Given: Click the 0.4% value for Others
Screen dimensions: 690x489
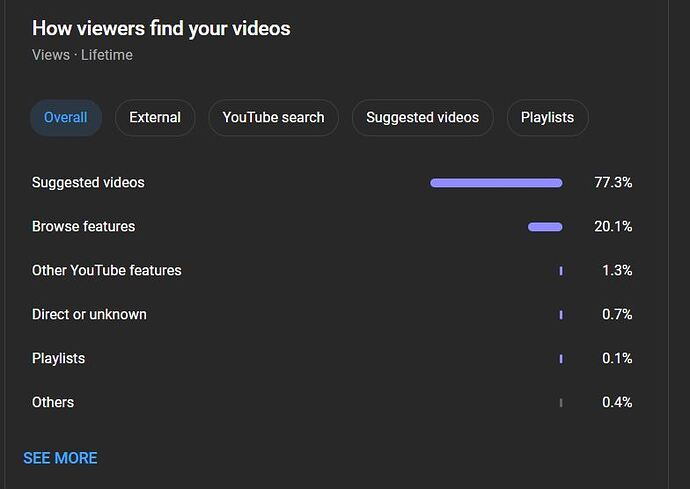Looking at the screenshot, I should click(617, 402).
